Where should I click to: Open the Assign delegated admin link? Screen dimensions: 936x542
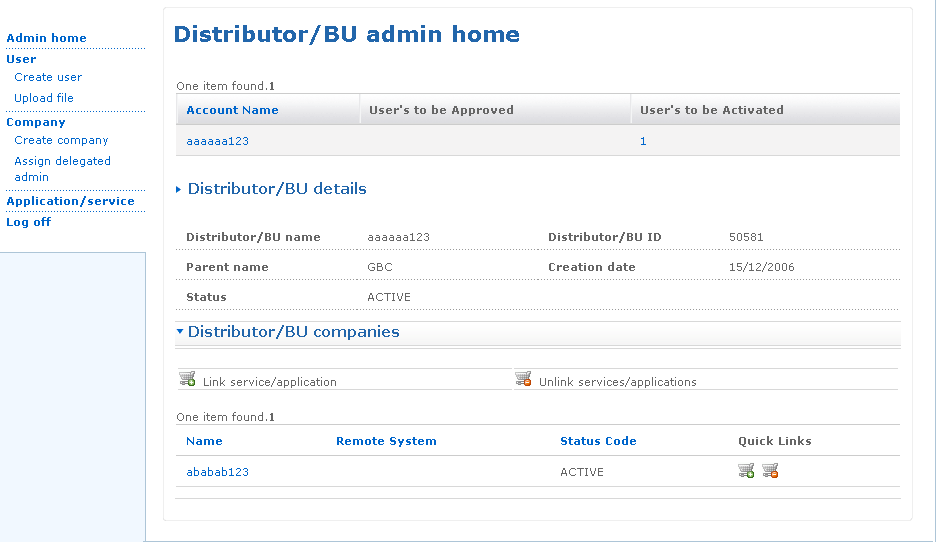click(63, 169)
